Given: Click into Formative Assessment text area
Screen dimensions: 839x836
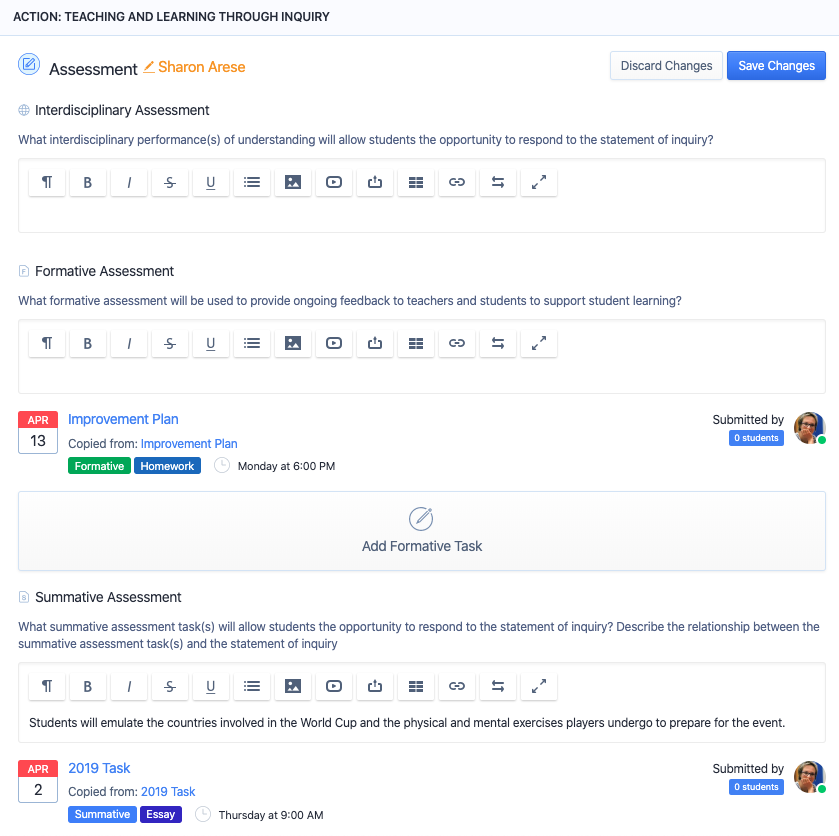Looking at the screenshot, I should tap(422, 377).
